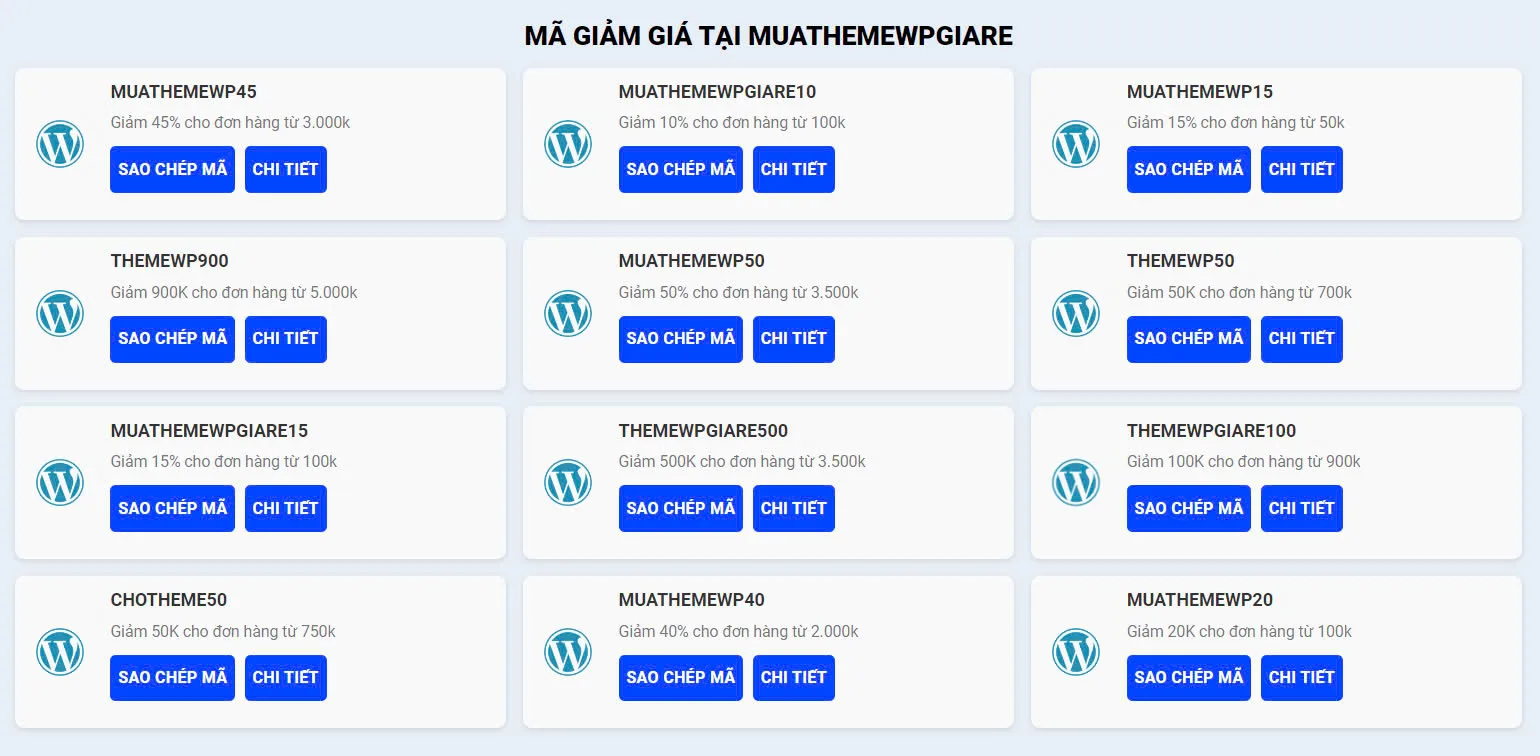Click the WordPress icon for MUATHEMEWPGIARE15

point(59,482)
